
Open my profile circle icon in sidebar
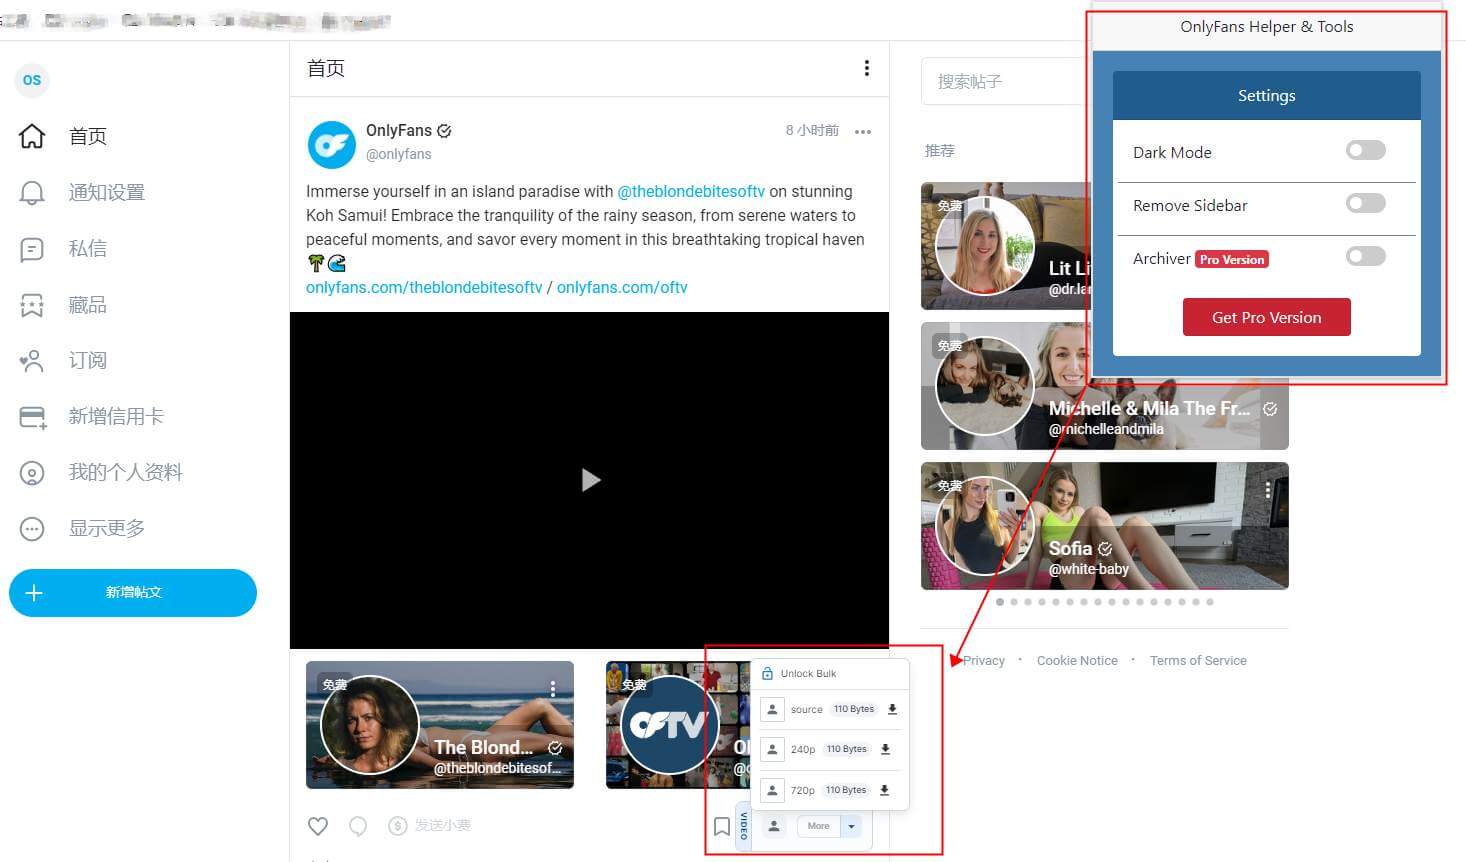click(x=32, y=473)
